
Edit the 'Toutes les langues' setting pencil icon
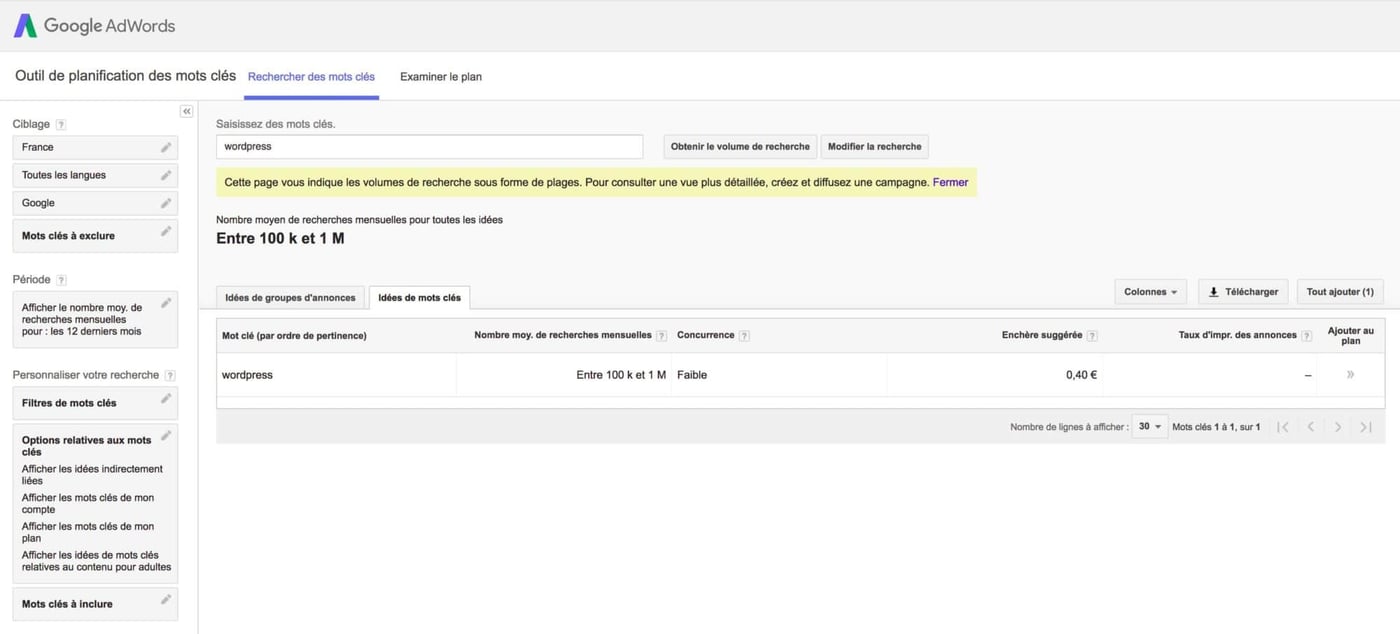tap(166, 173)
